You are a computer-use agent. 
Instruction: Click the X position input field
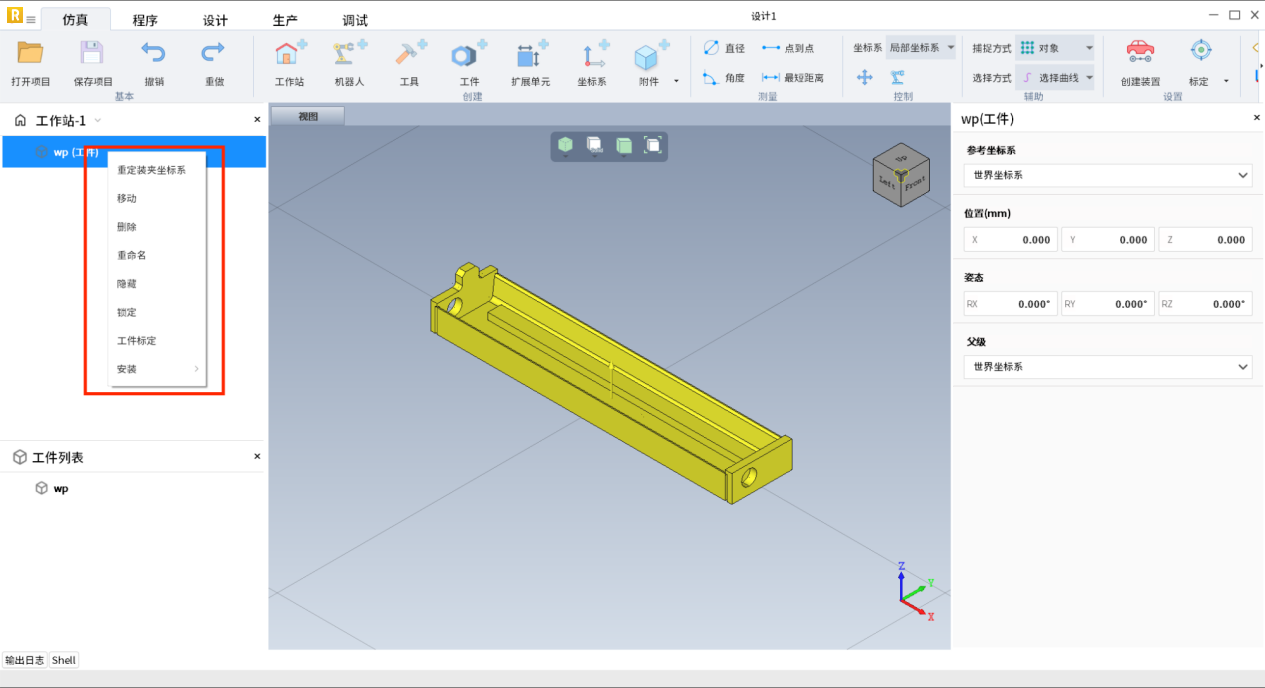point(1010,240)
